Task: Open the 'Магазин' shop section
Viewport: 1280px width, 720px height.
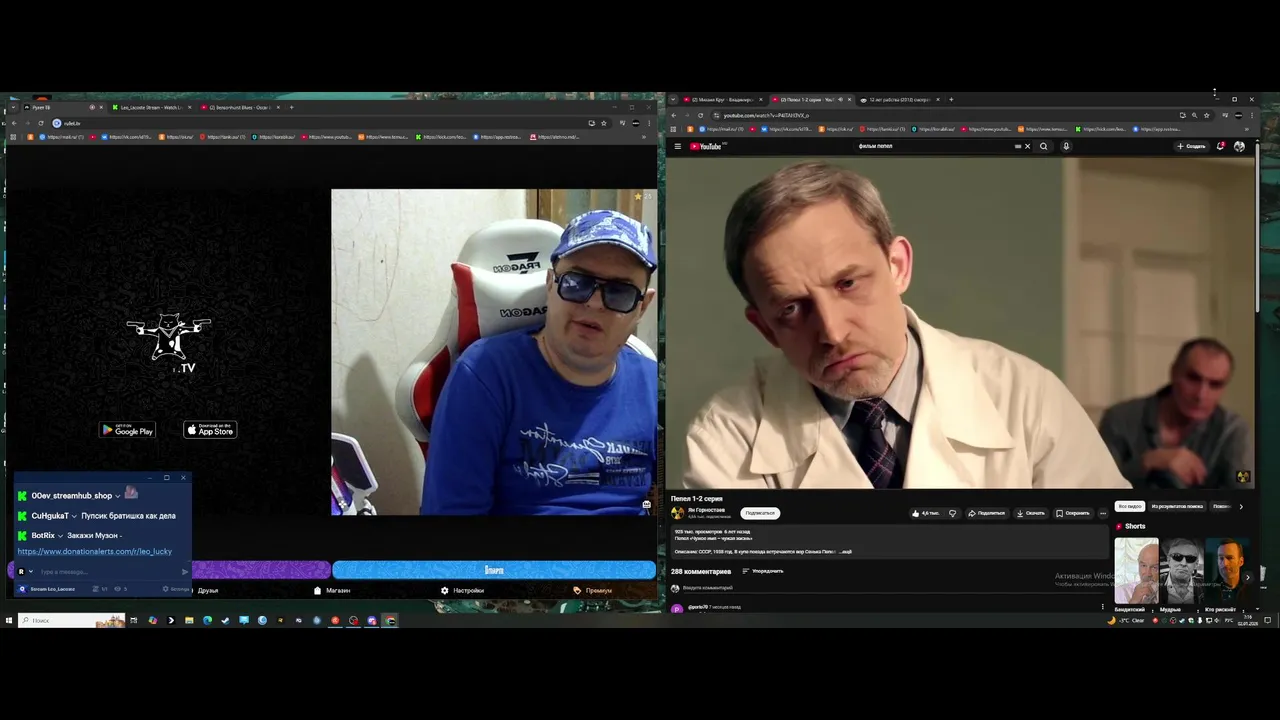Action: (x=332, y=590)
